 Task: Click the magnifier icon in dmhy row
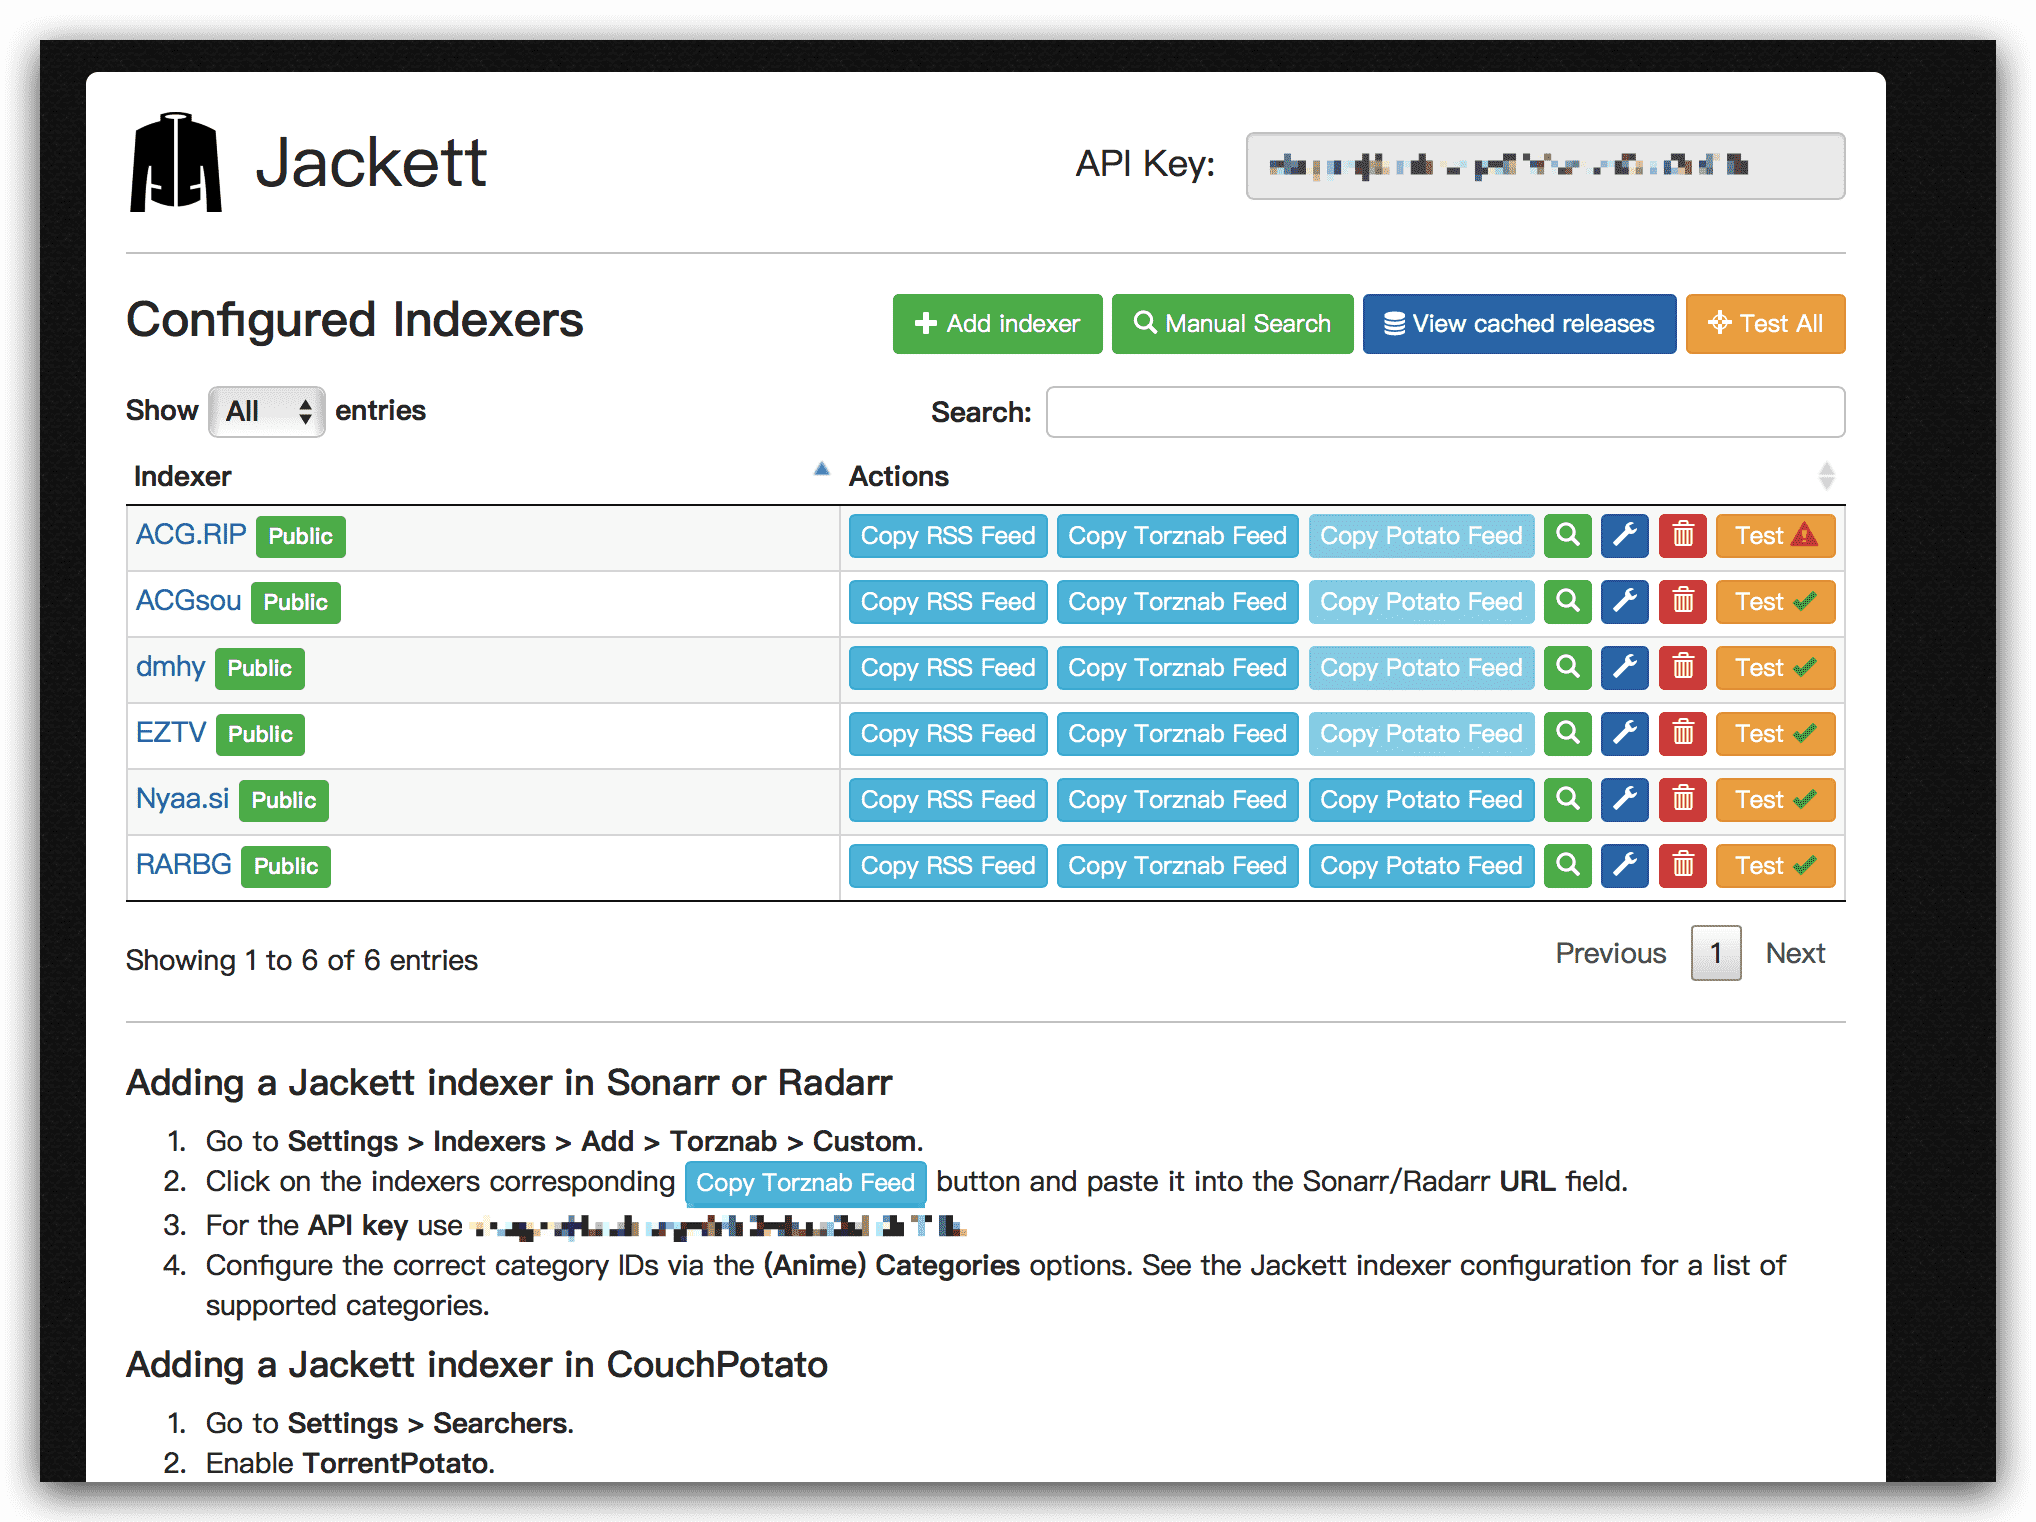pyautogui.click(x=1567, y=668)
